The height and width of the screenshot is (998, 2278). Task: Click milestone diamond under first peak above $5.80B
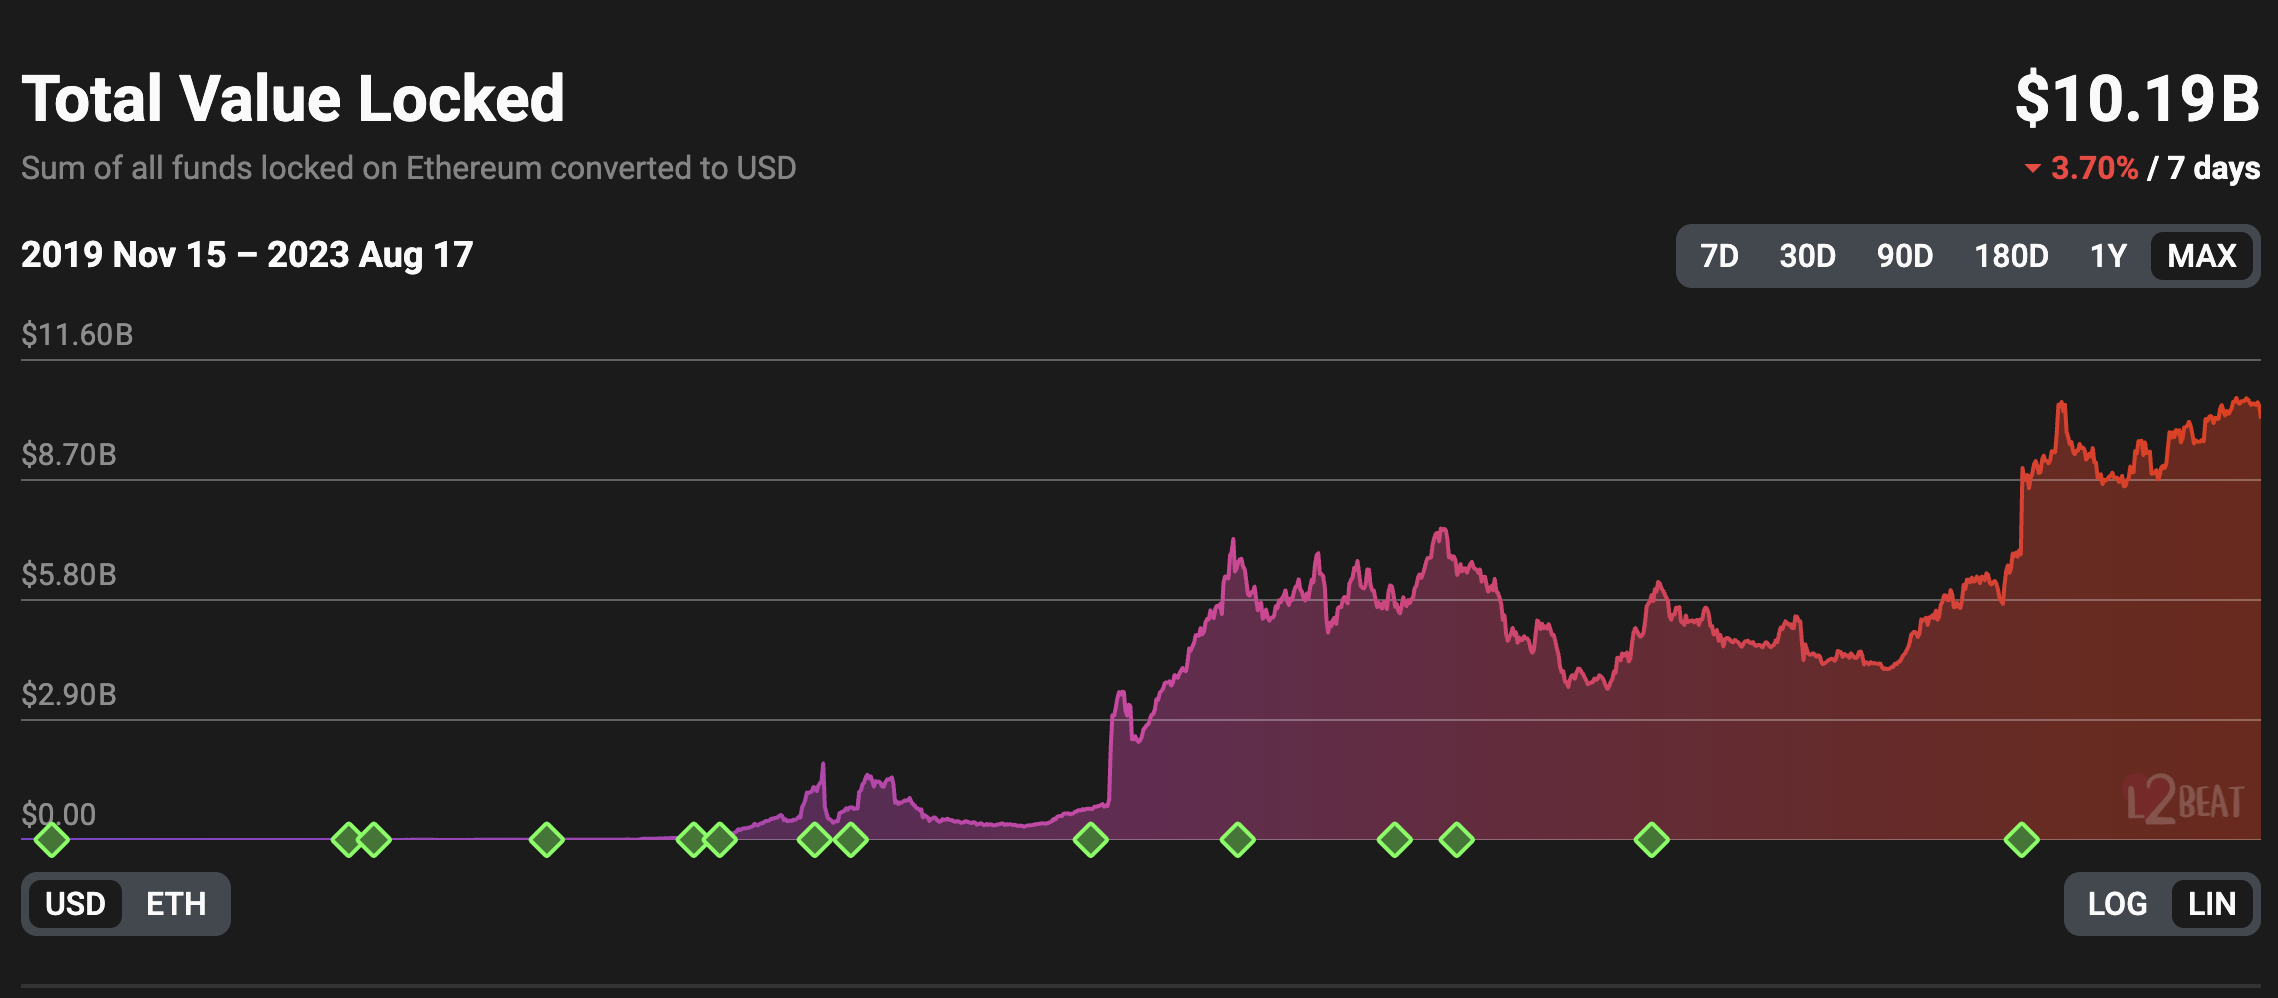[1237, 840]
